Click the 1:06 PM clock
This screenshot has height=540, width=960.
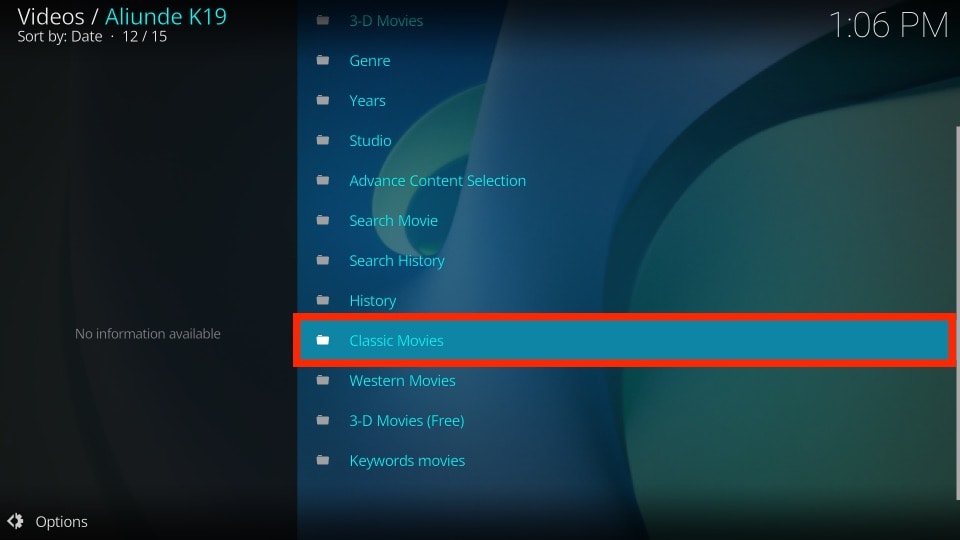[x=888, y=26]
